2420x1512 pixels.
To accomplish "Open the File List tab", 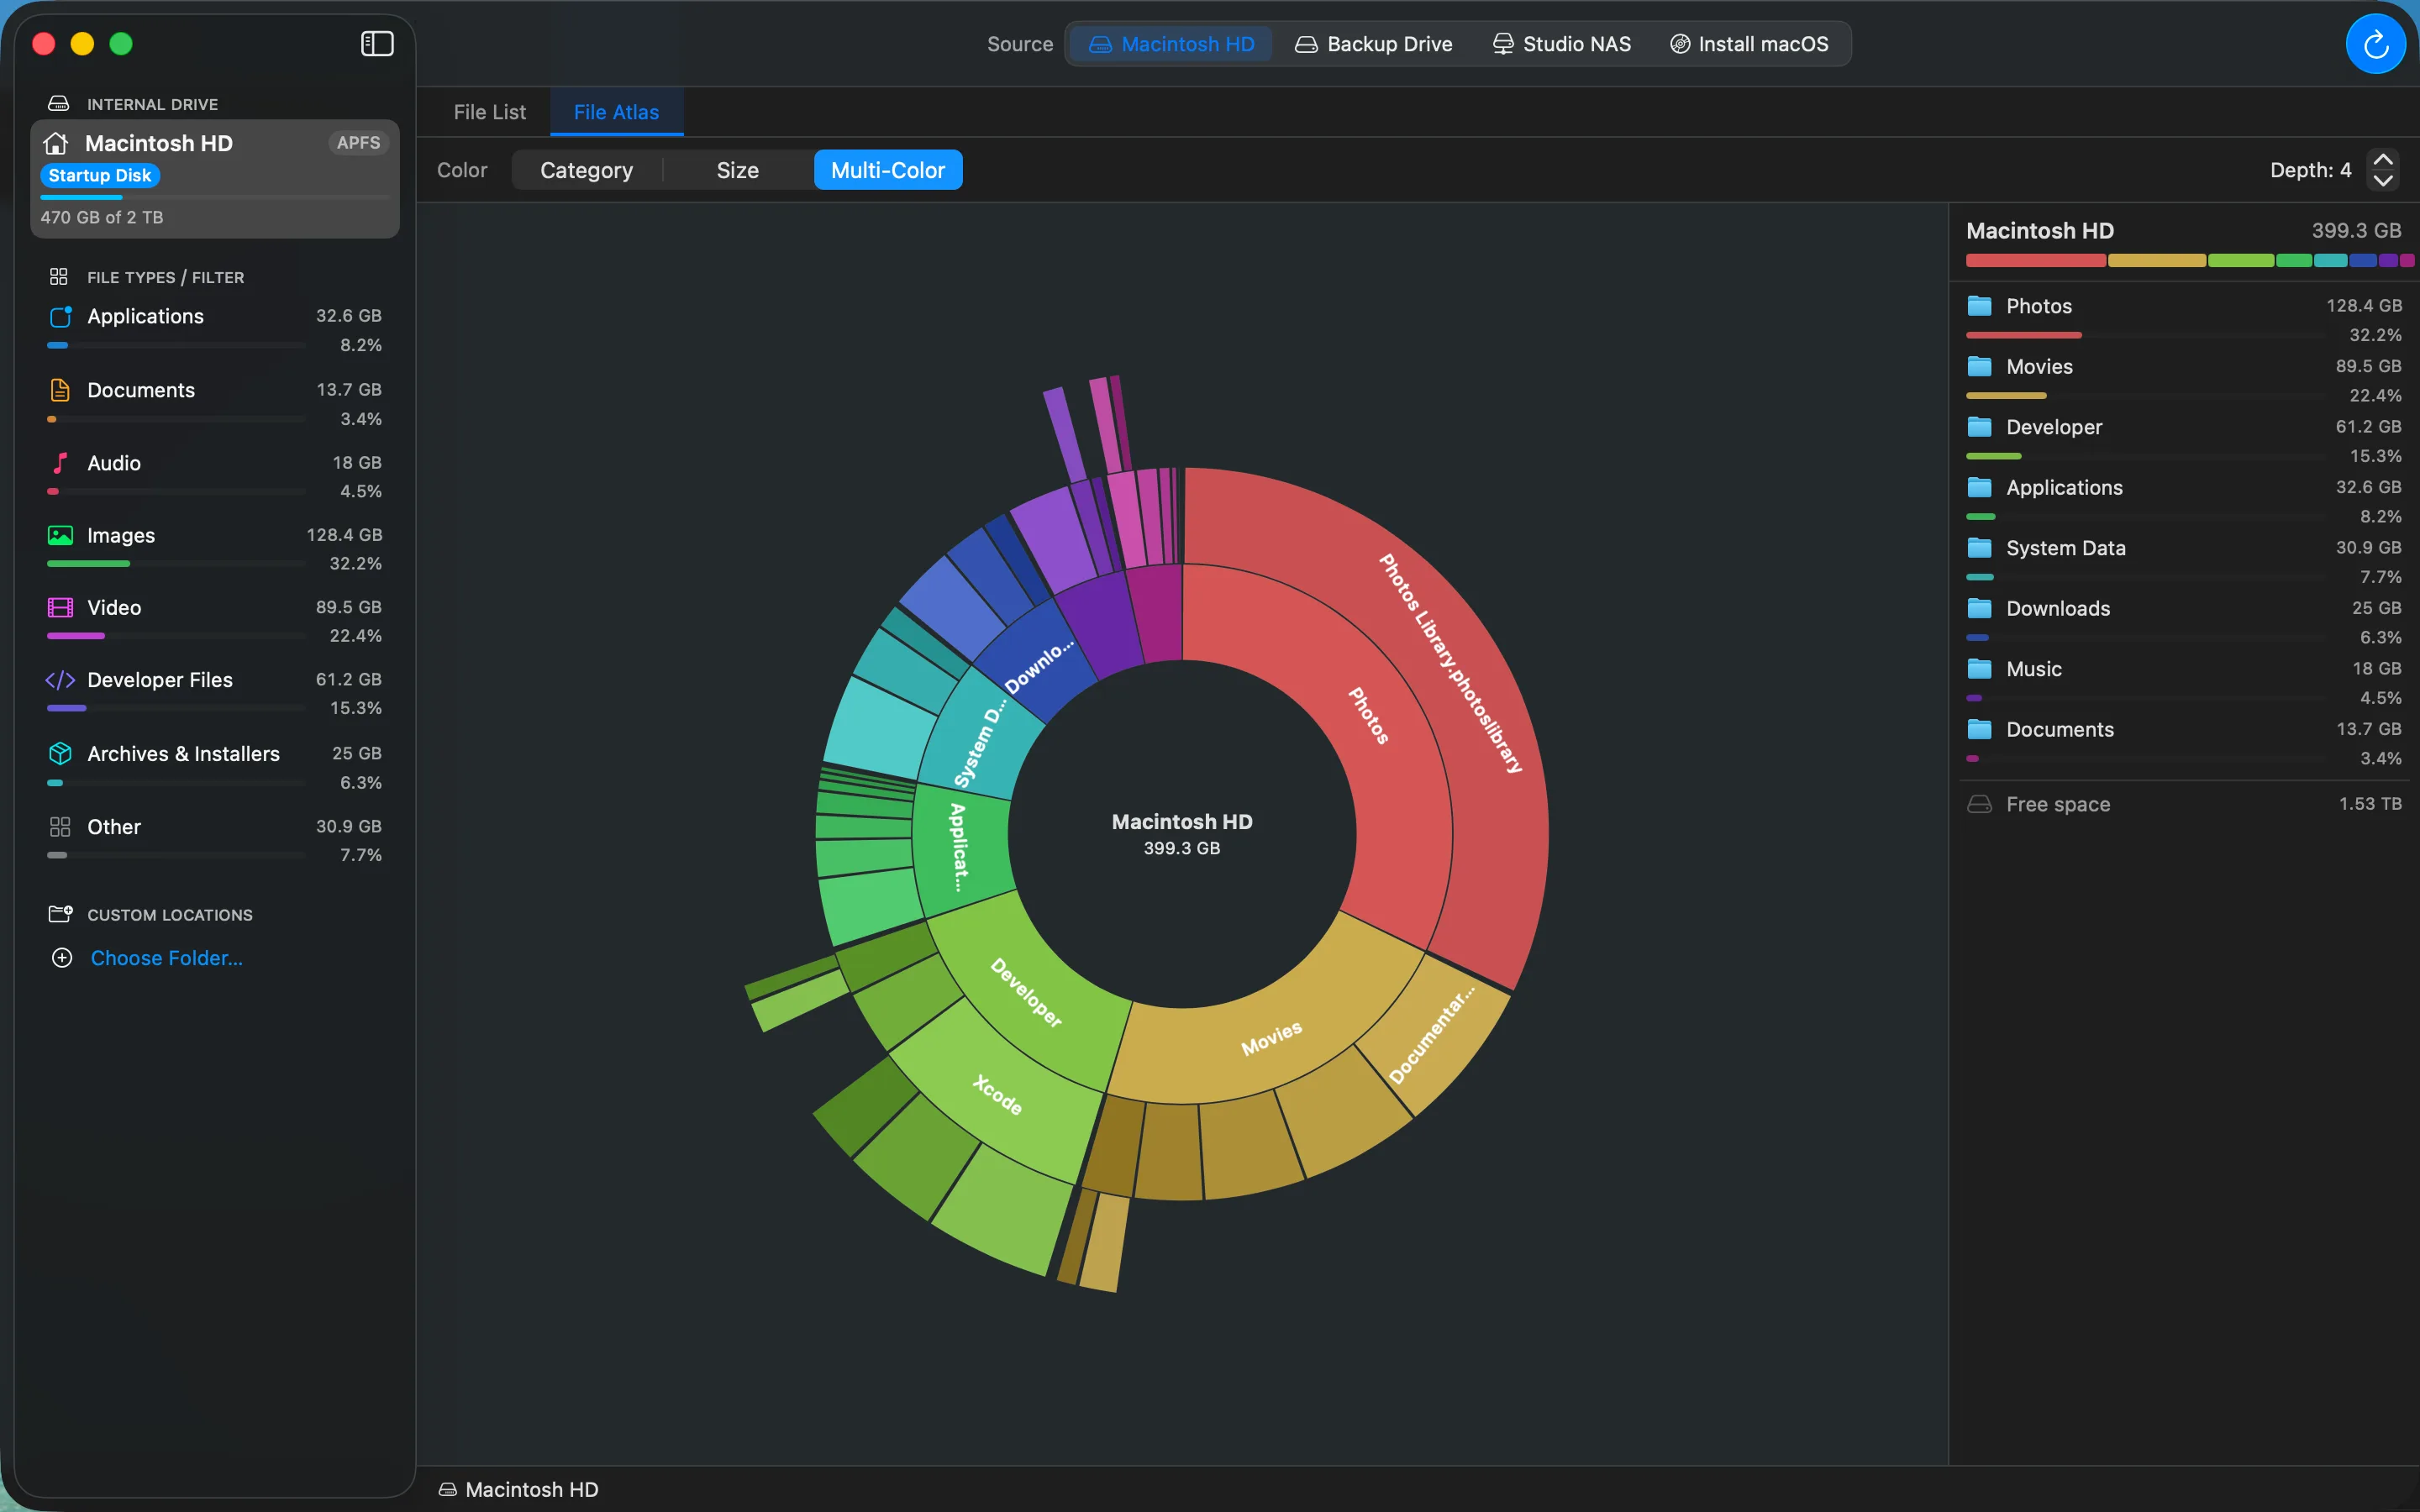I will tap(489, 112).
